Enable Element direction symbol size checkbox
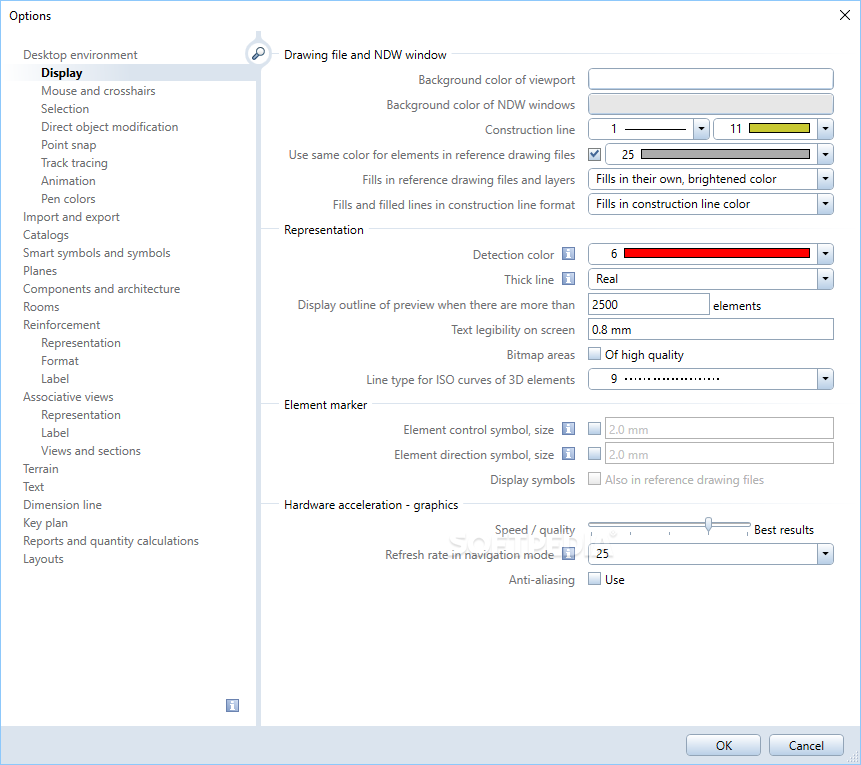Screen dimensions: 861x765 click(594, 454)
